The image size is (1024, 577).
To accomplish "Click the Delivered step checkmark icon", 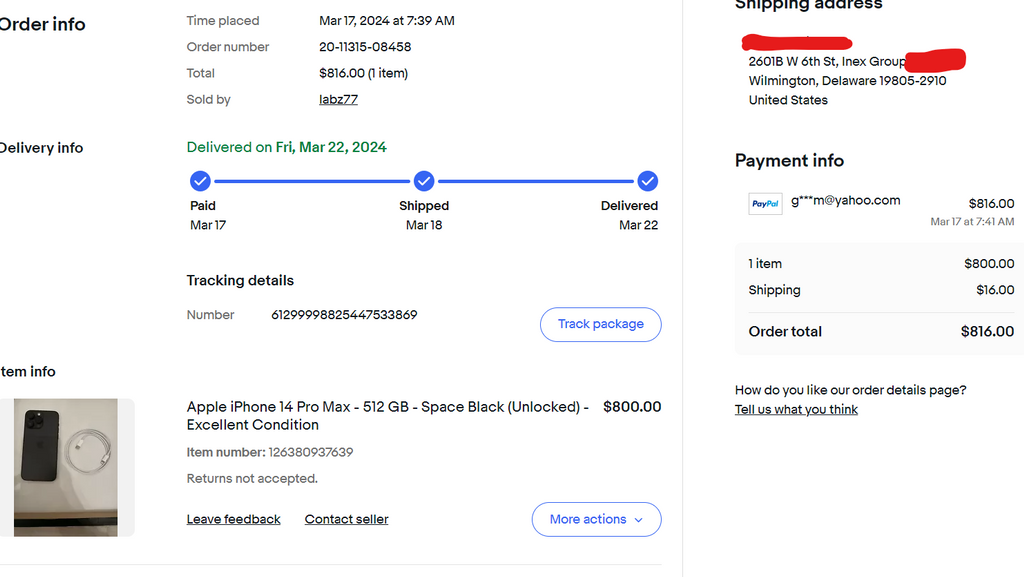I will 647,181.
